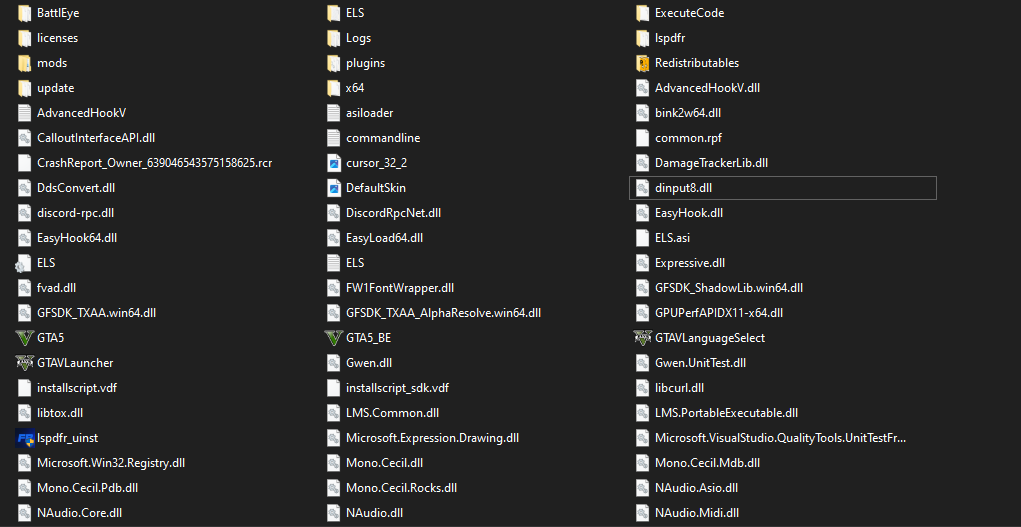This screenshot has width=1021, height=527.
Task: Select the file name NAudio.Core.dll
Action: pos(79,513)
